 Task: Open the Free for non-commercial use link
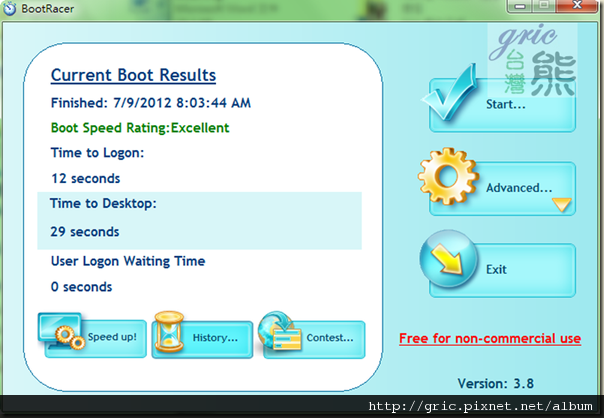[490, 339]
